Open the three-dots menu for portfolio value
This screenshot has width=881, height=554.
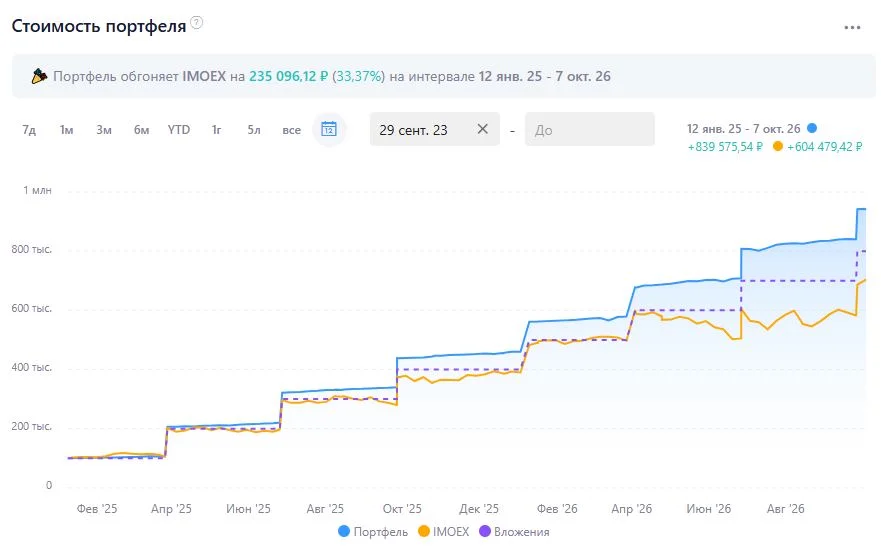[852, 28]
